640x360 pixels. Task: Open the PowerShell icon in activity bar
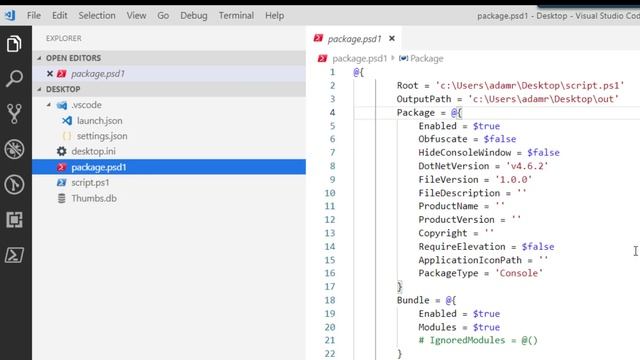14,255
